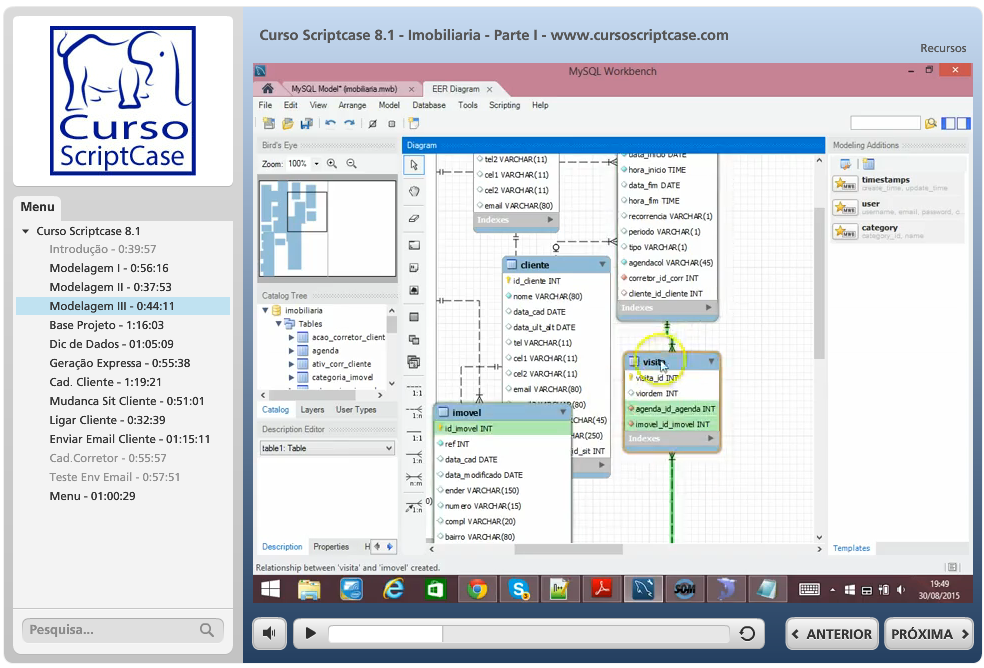
Task: Select the place new table tool
Action: [414, 317]
